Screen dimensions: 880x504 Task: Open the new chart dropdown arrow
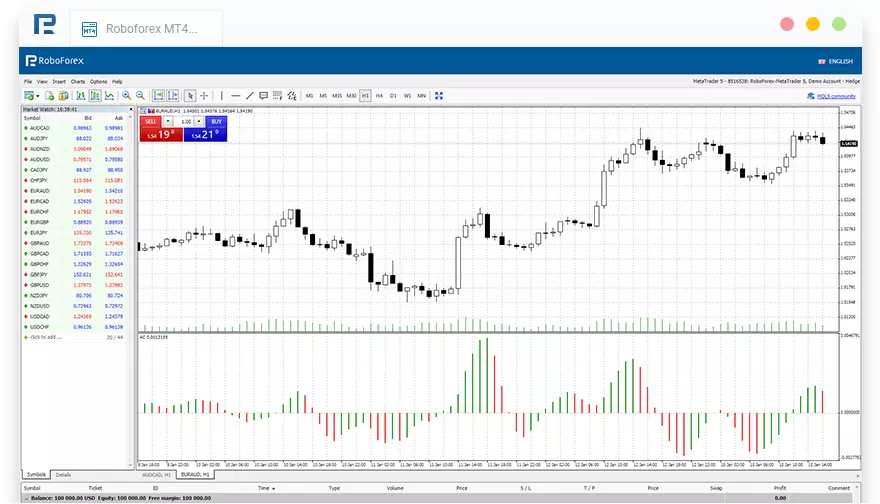(38, 96)
